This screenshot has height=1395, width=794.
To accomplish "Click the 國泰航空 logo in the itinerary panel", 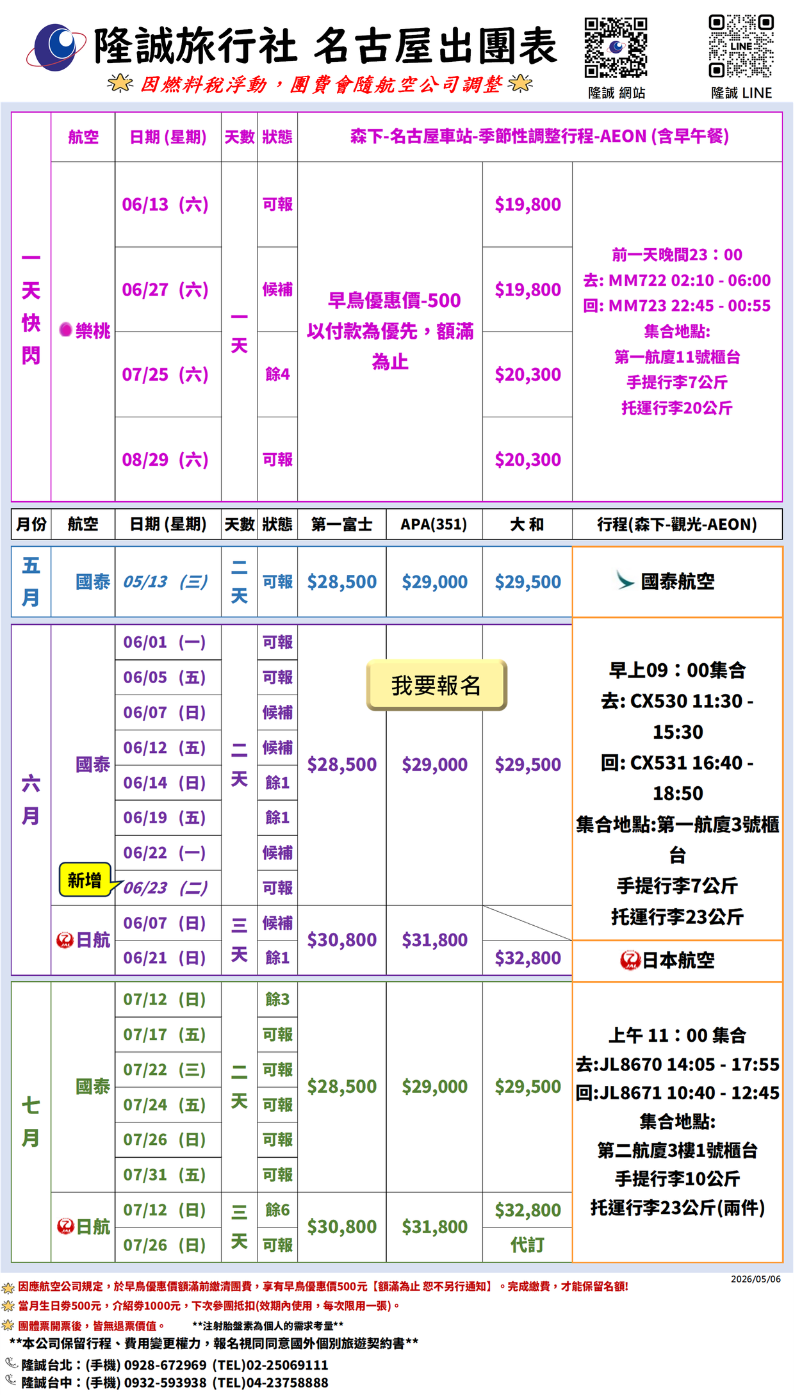I will pyautogui.click(x=626, y=581).
